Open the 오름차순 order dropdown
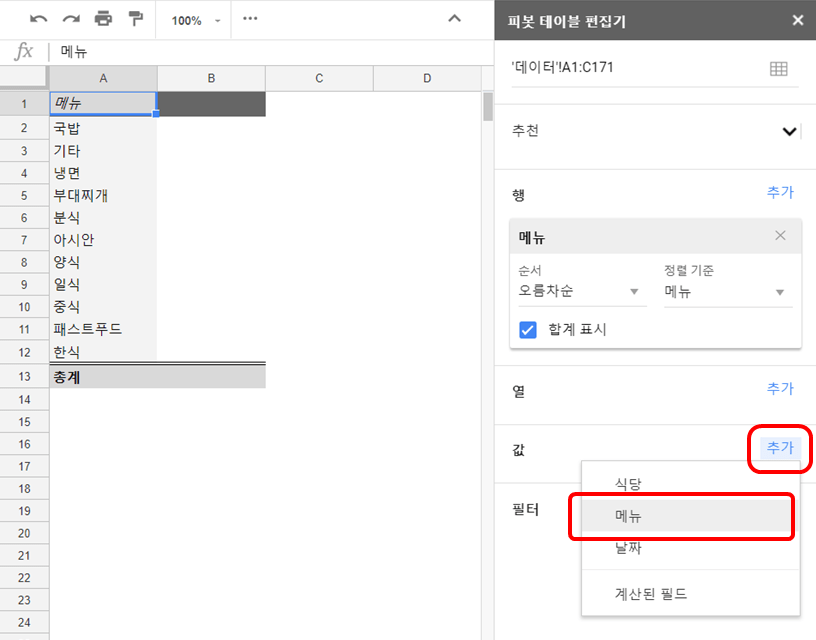 pyautogui.click(x=579, y=291)
